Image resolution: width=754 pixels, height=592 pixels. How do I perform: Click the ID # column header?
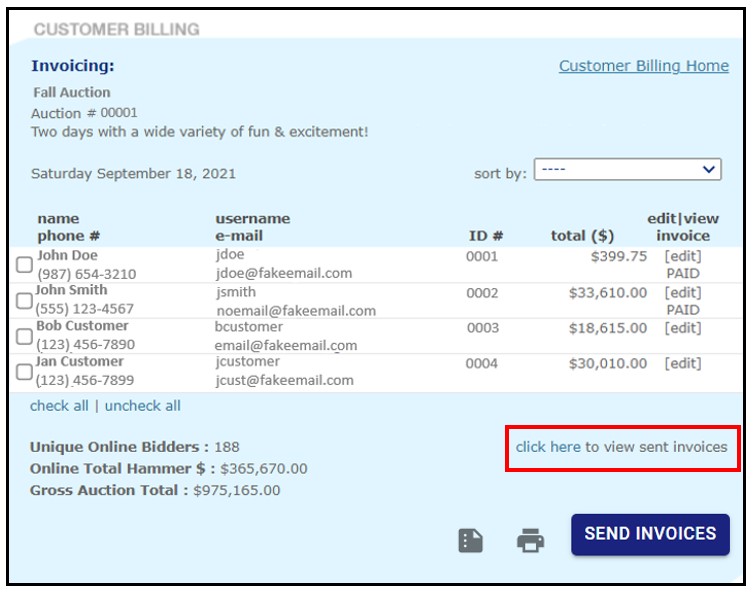[x=486, y=236]
